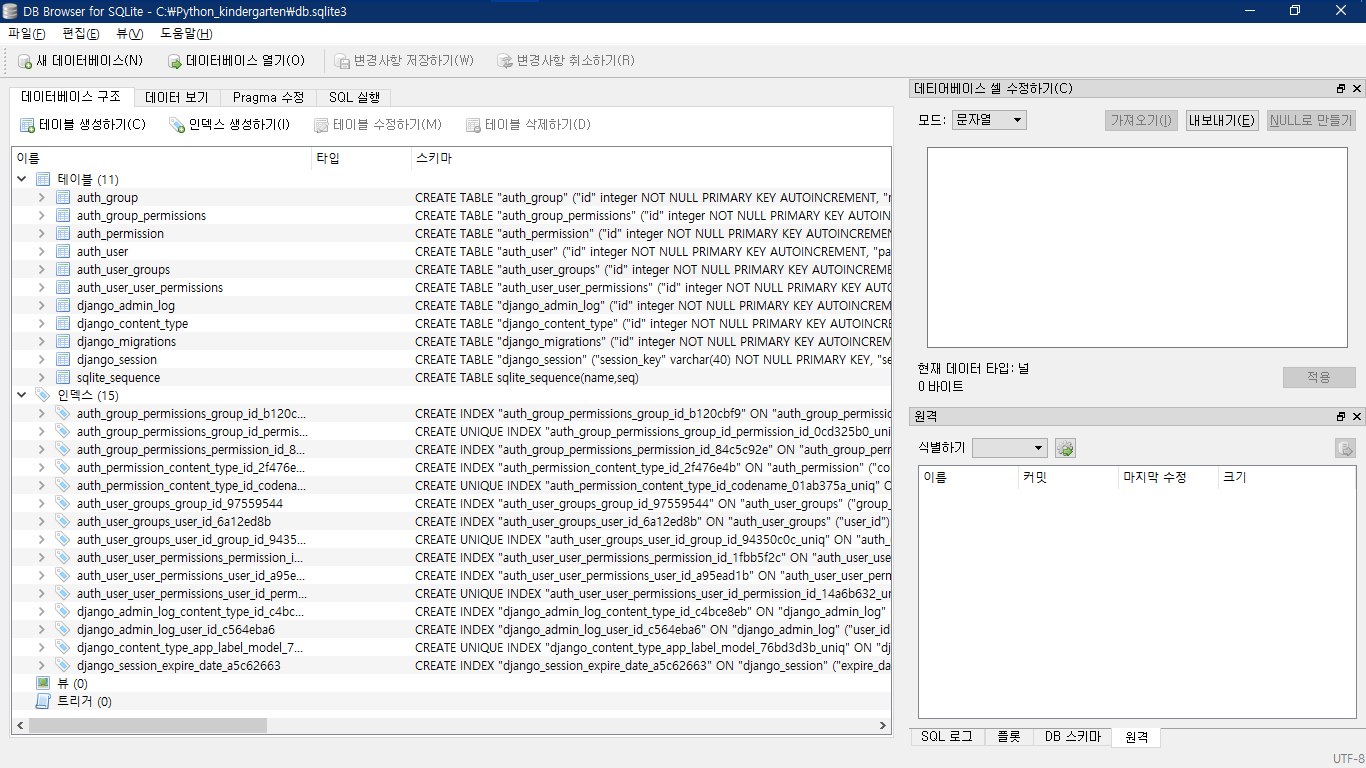
Task: Click the Create Index (인덱스 생성하기) icon
Action: [x=177, y=125]
